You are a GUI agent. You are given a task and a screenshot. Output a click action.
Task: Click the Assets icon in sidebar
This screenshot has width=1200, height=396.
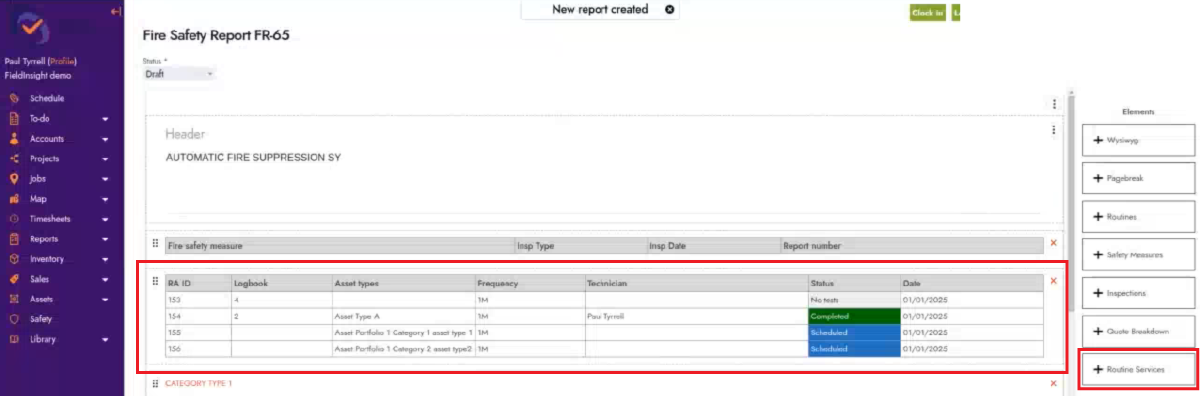pyautogui.click(x=14, y=299)
